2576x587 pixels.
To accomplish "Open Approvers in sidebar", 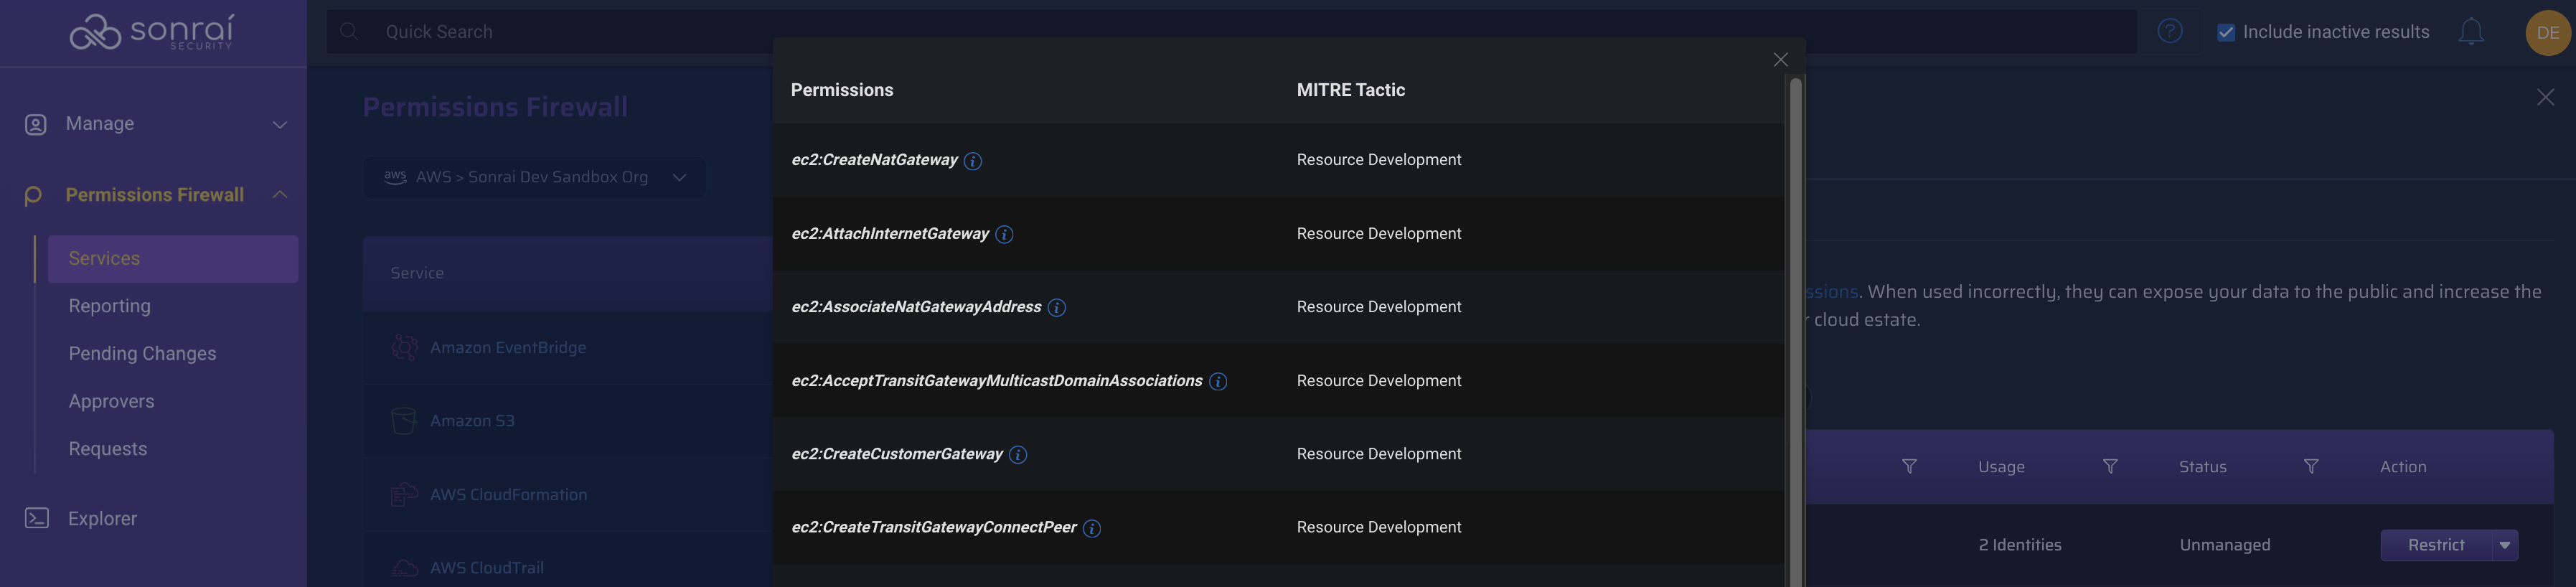I will [x=111, y=402].
